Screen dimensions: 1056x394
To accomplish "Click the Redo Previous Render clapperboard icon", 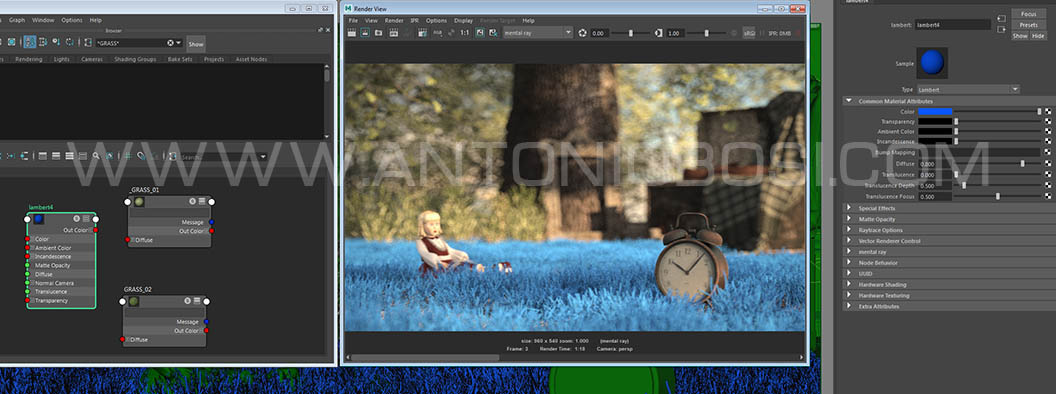I will click(351, 32).
